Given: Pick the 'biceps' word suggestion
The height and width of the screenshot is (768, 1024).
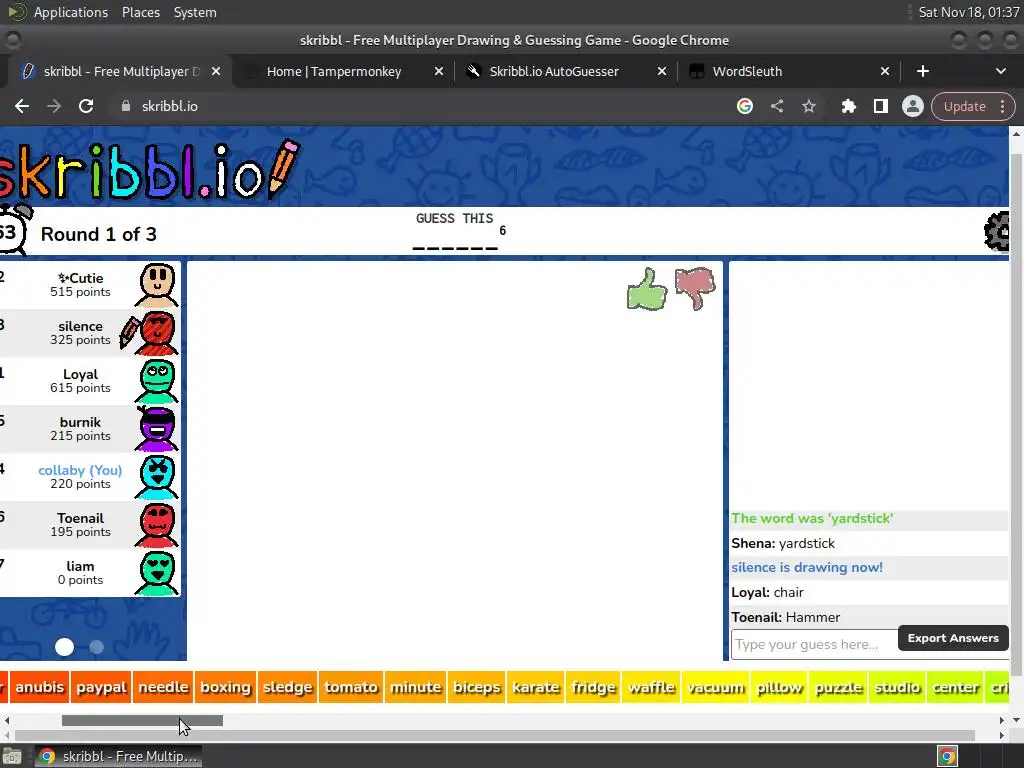Looking at the screenshot, I should tap(477, 687).
